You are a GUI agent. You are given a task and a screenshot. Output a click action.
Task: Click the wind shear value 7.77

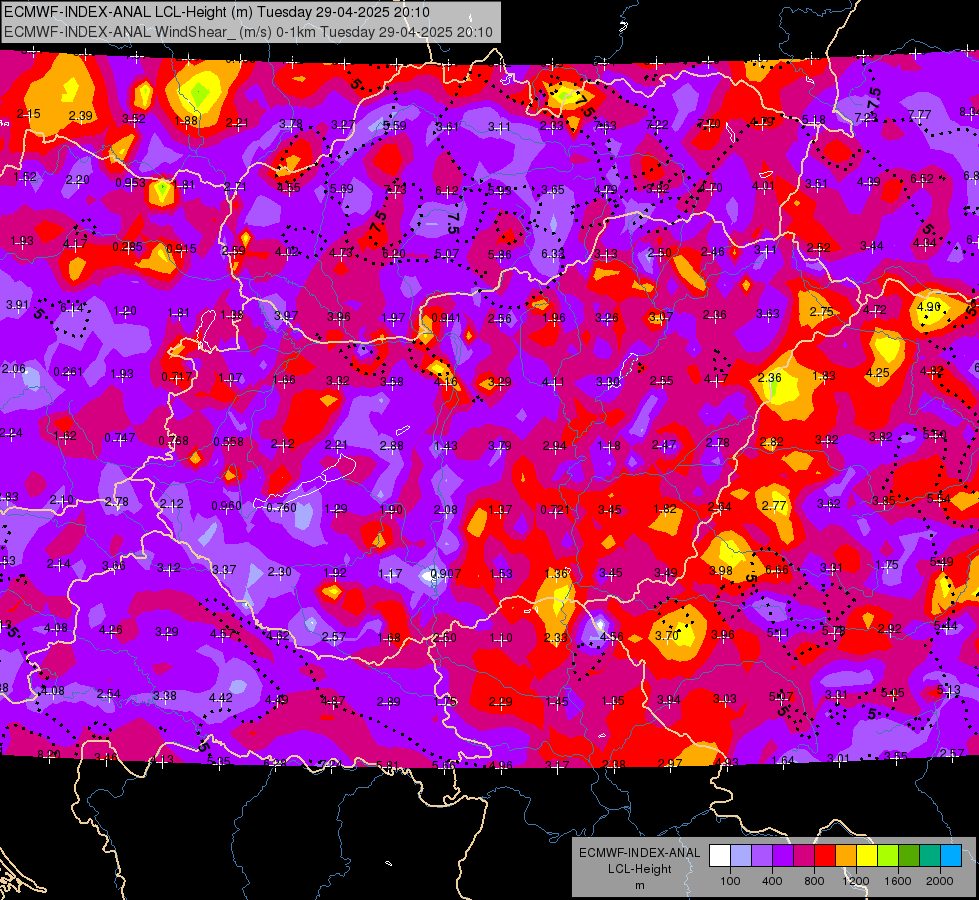pos(920,115)
